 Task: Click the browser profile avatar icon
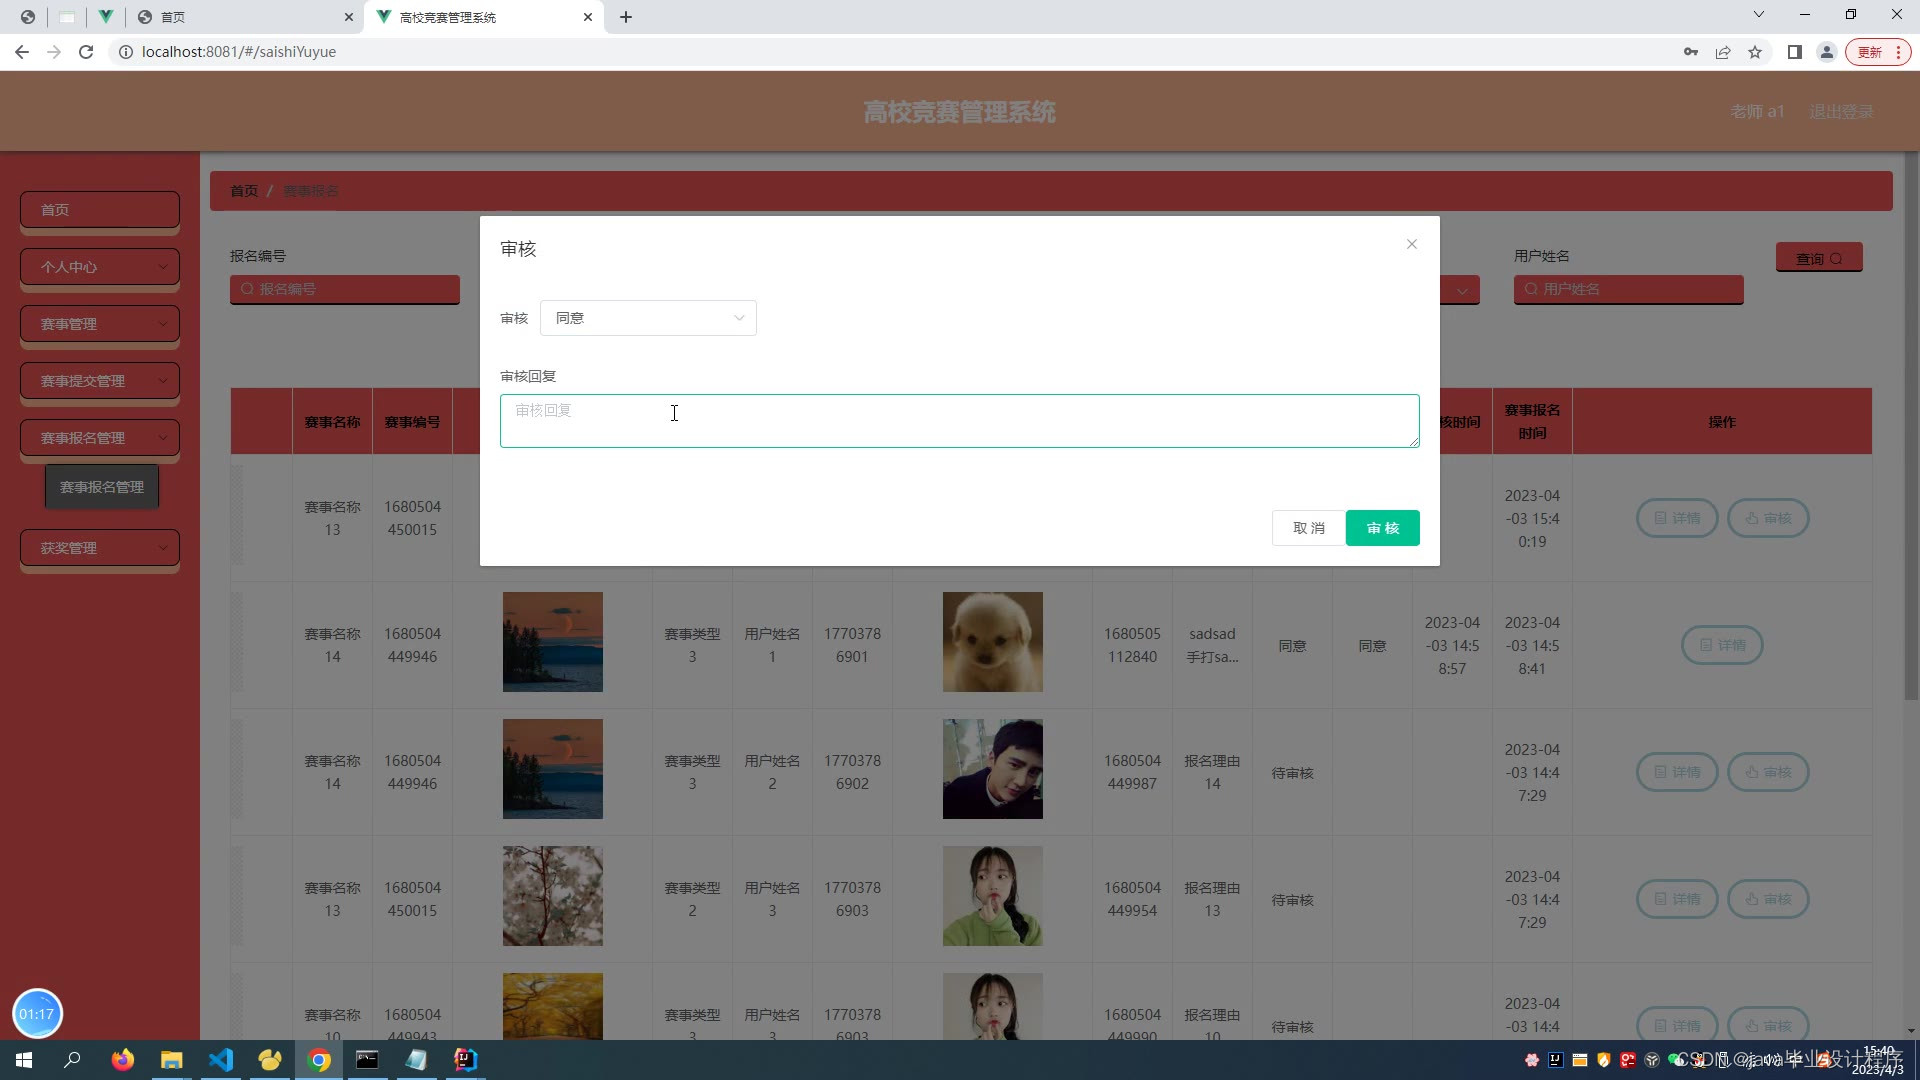[1827, 52]
